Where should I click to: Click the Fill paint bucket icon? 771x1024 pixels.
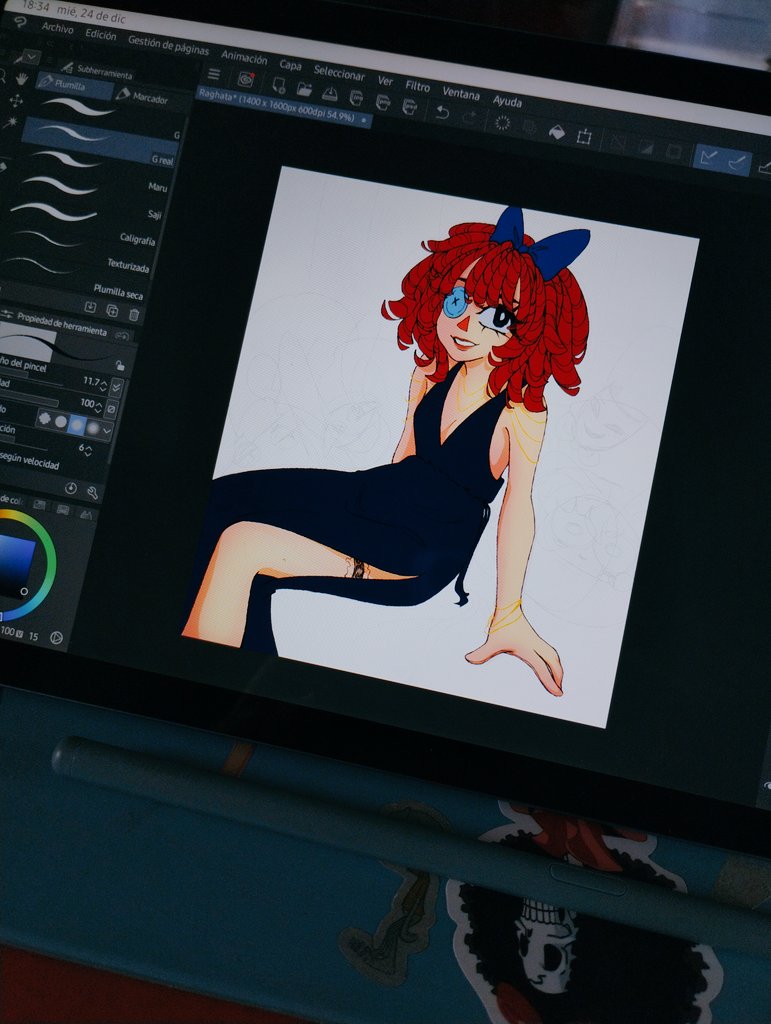pos(556,131)
